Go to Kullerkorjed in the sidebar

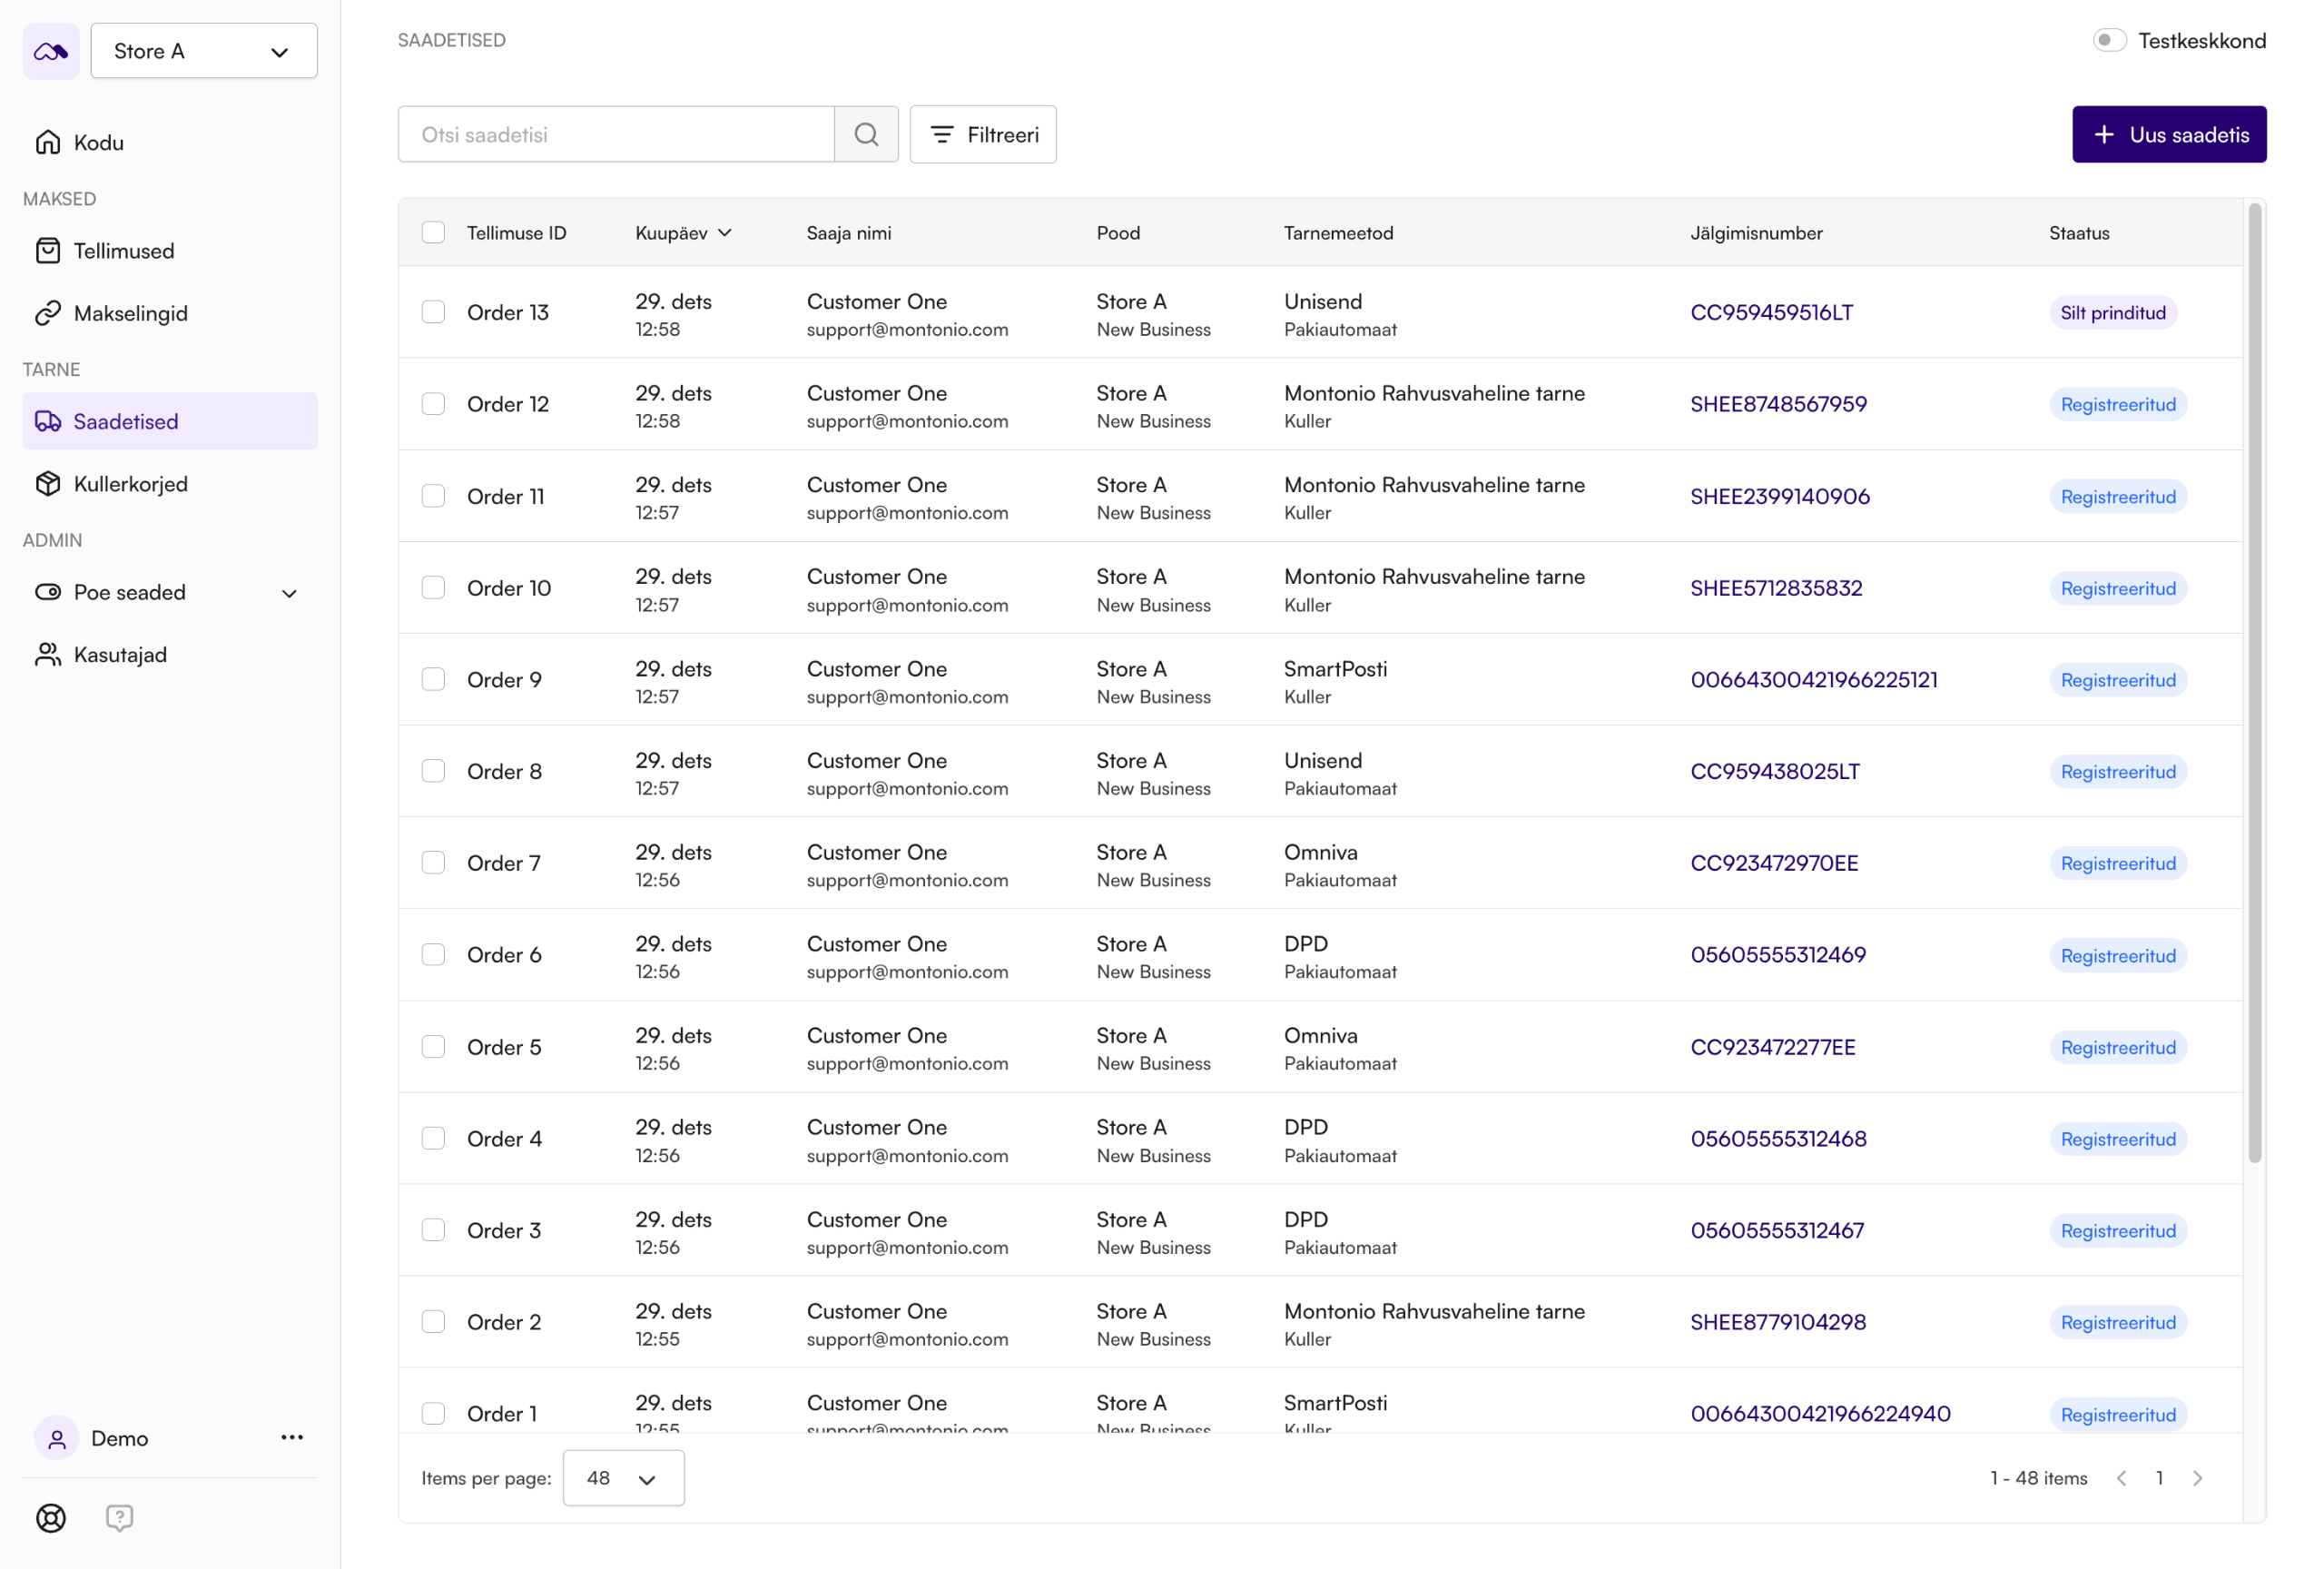point(130,484)
